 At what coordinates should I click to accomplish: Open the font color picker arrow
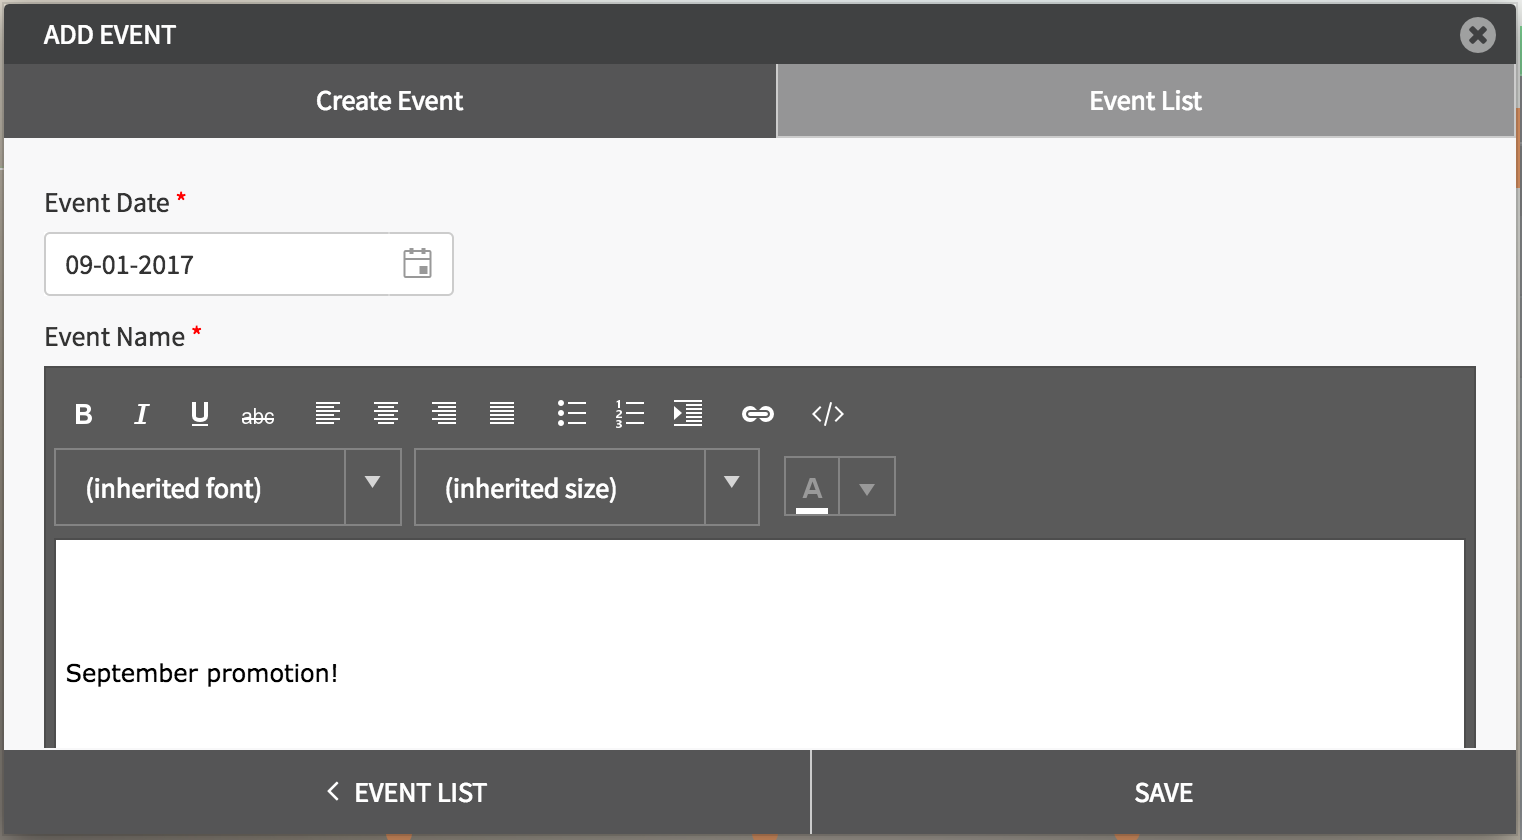pyautogui.click(x=867, y=488)
